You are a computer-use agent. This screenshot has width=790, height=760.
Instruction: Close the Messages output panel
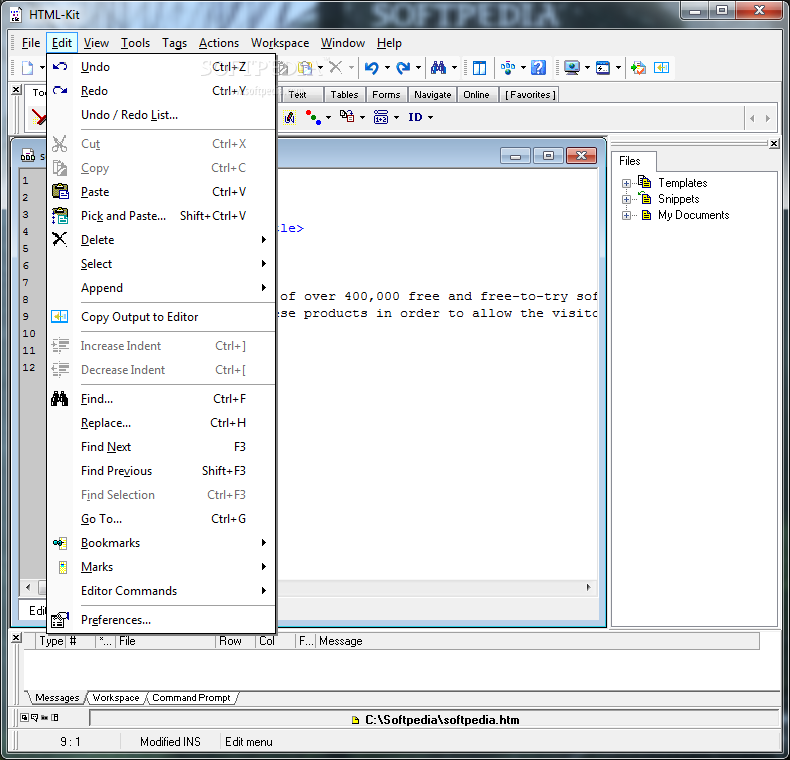(16, 638)
